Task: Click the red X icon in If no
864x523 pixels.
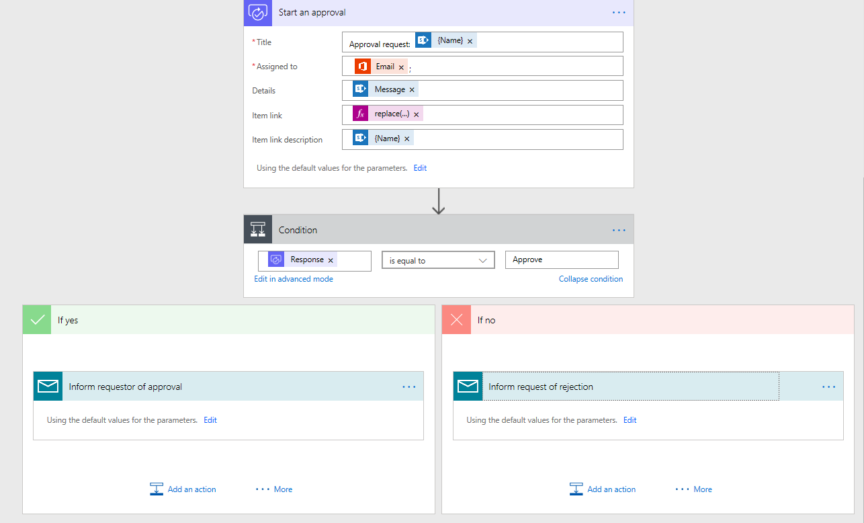Action: tap(457, 320)
